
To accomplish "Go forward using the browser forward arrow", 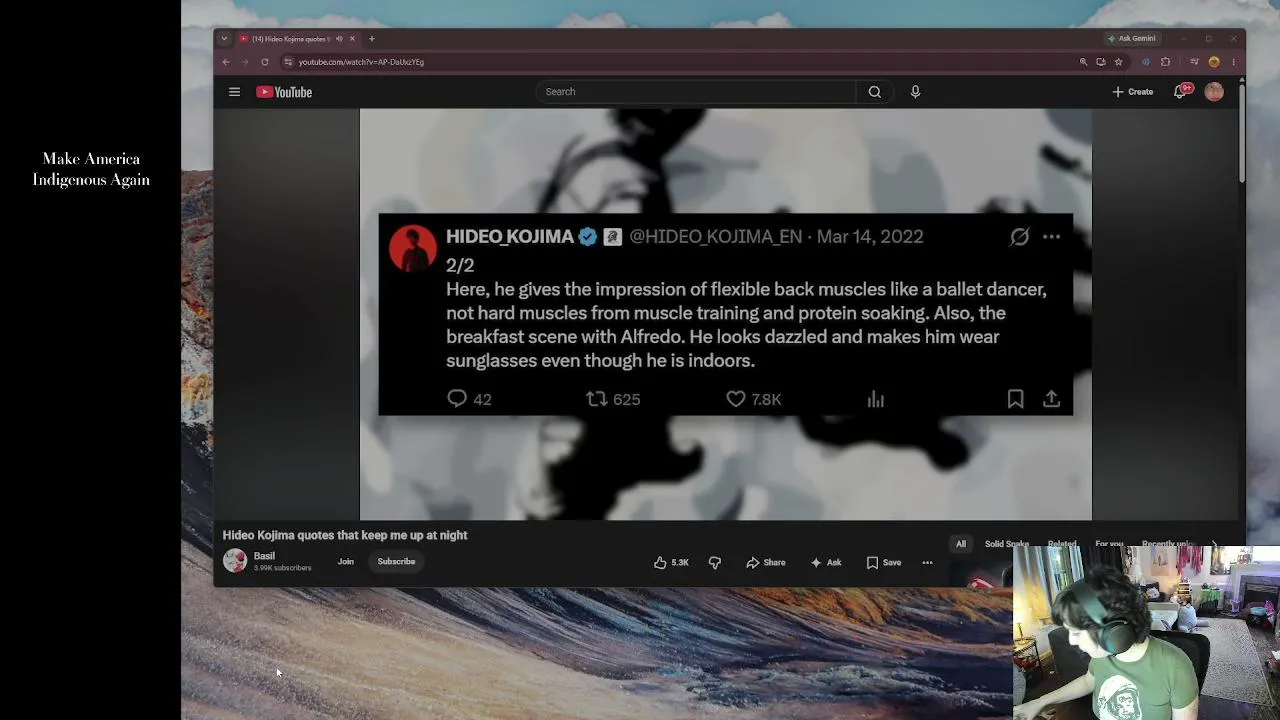I will (245, 62).
